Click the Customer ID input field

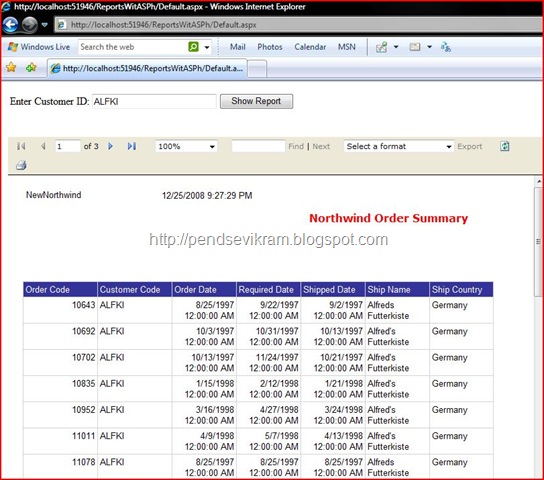(x=154, y=101)
